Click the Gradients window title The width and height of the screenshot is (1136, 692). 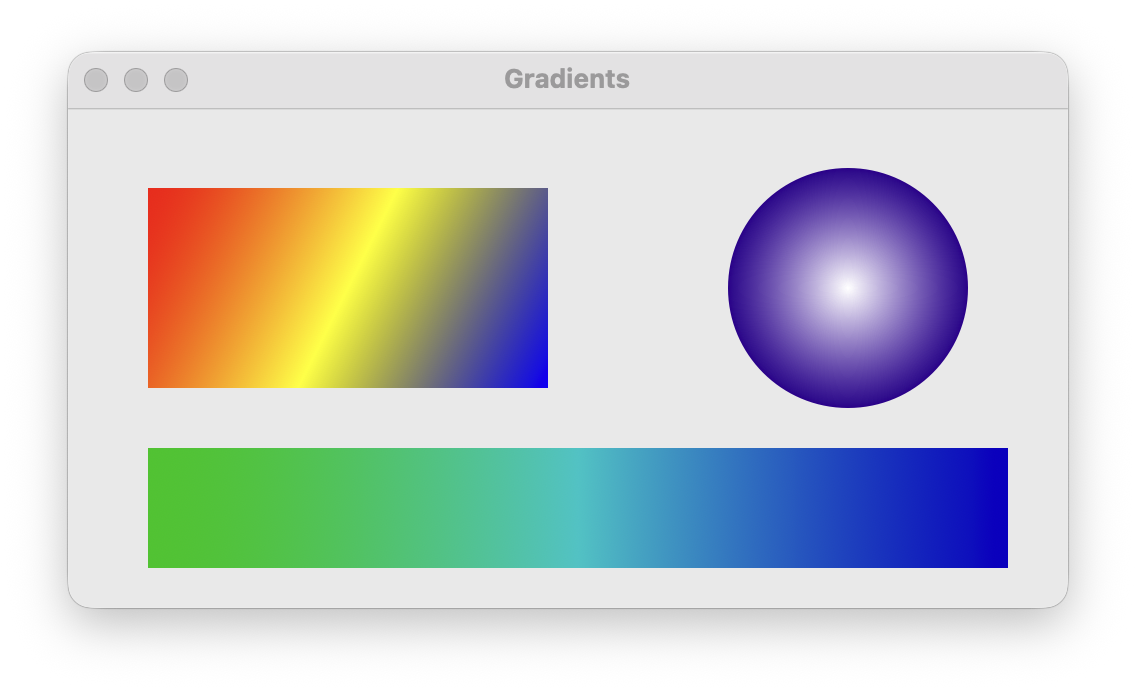[568, 79]
